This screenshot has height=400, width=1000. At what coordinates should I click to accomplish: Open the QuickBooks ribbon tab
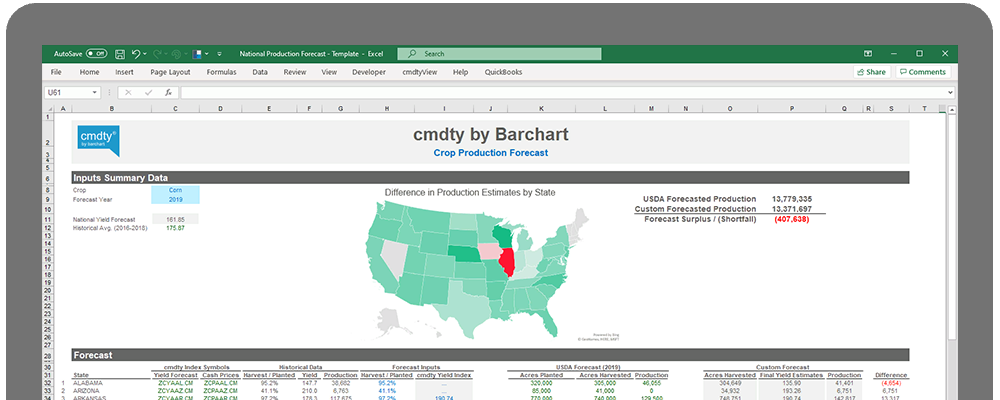click(503, 72)
